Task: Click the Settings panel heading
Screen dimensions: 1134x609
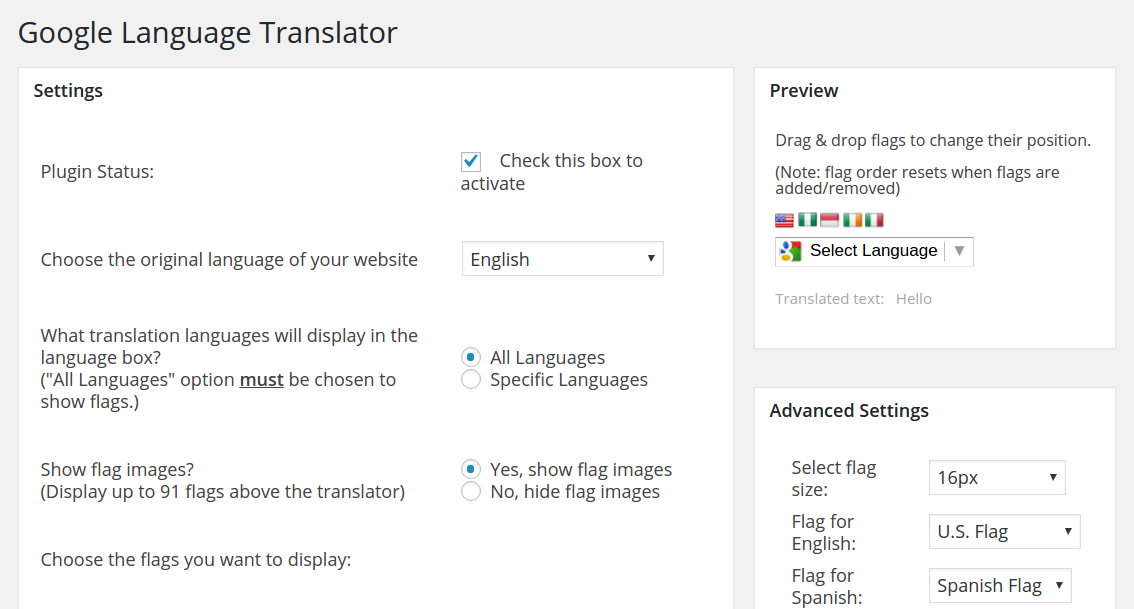Action: 68,90
